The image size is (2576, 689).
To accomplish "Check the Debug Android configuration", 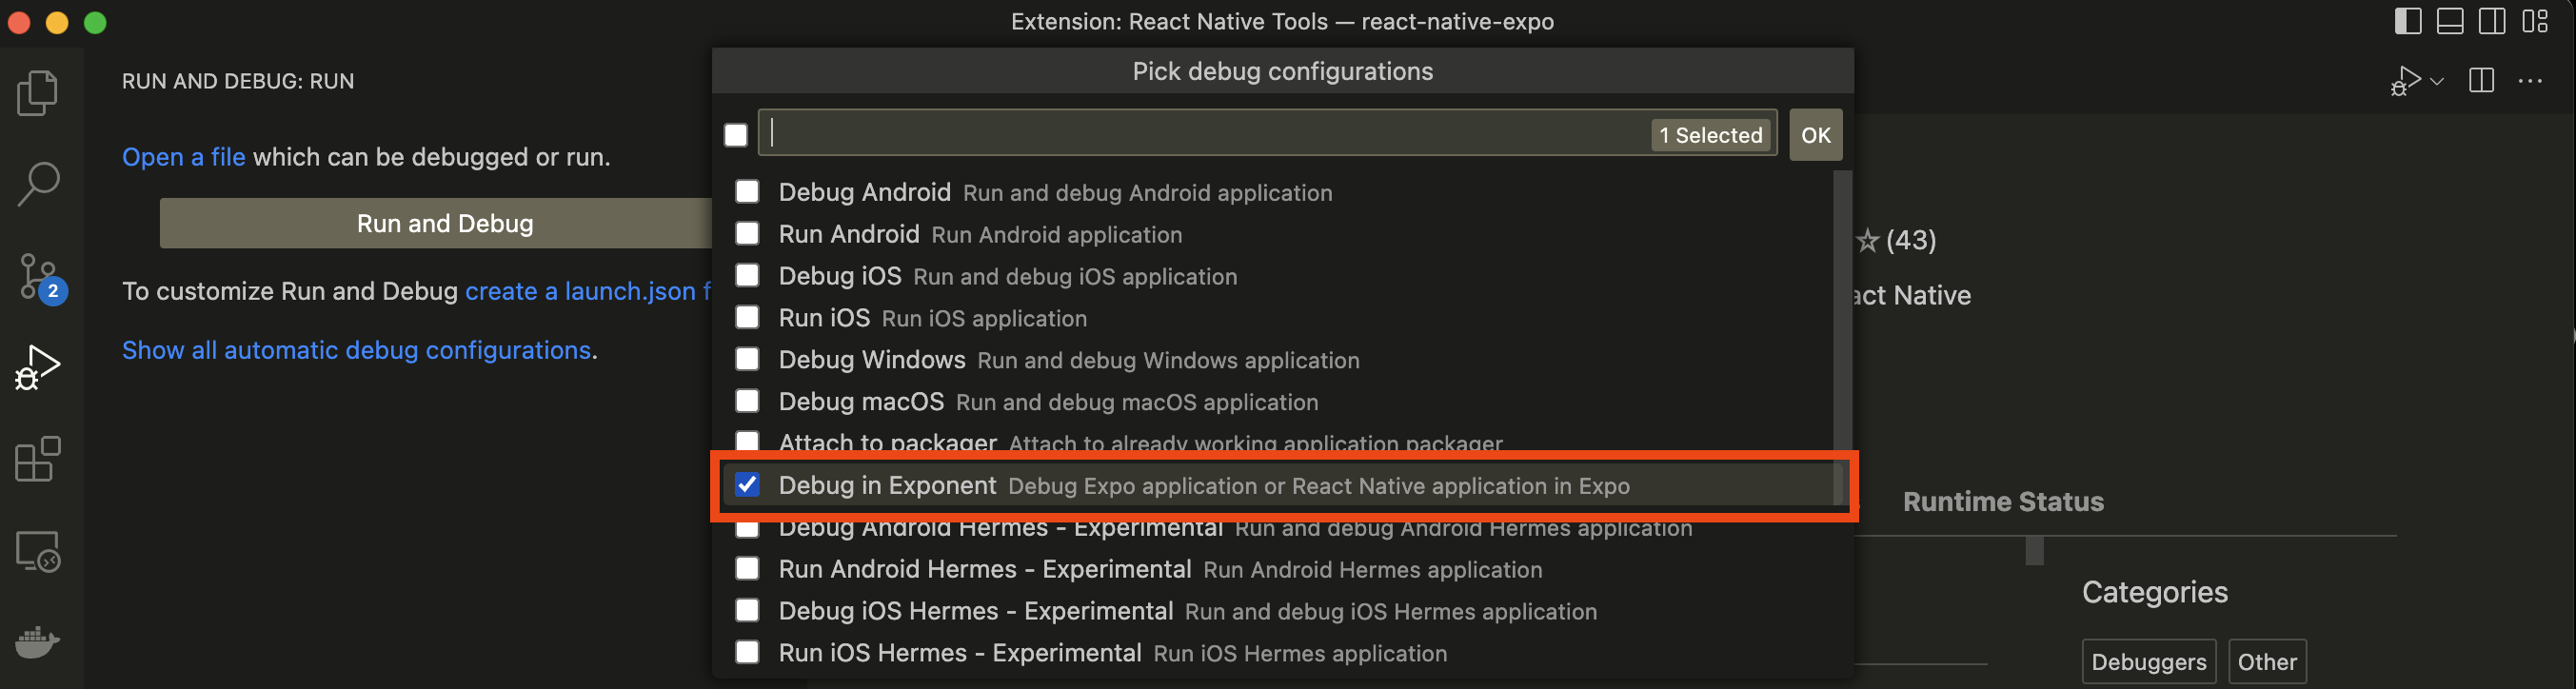I will pos(747,192).
